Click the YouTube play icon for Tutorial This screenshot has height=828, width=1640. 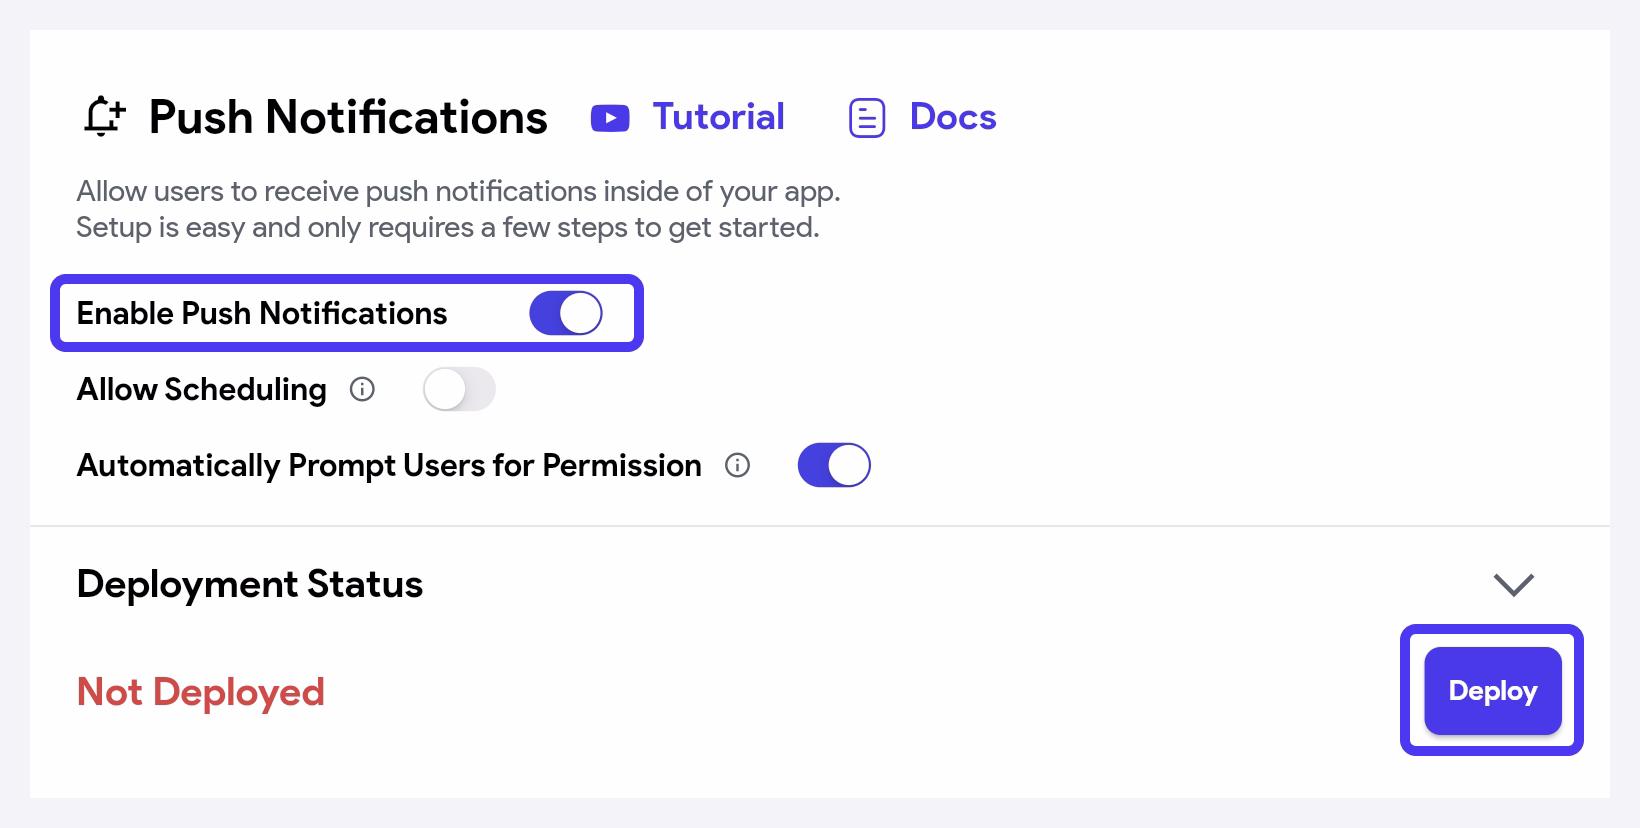coord(610,118)
